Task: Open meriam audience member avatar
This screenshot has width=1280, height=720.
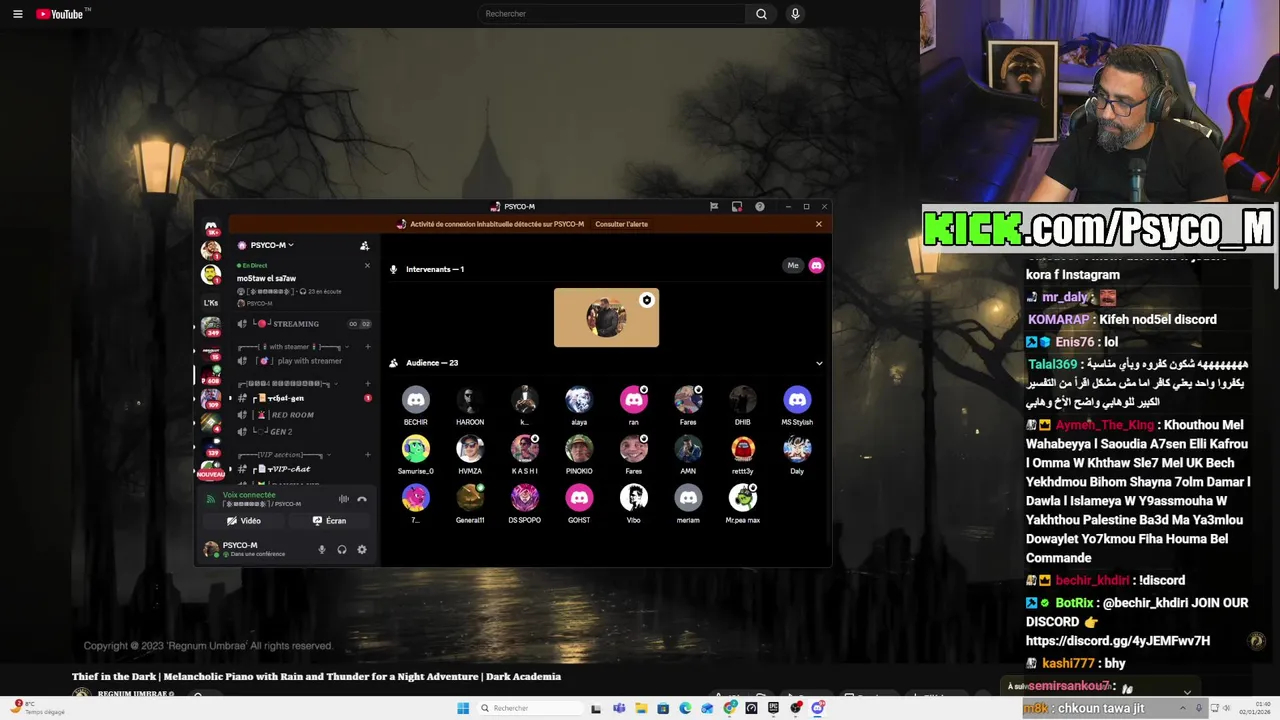Action: click(x=688, y=498)
